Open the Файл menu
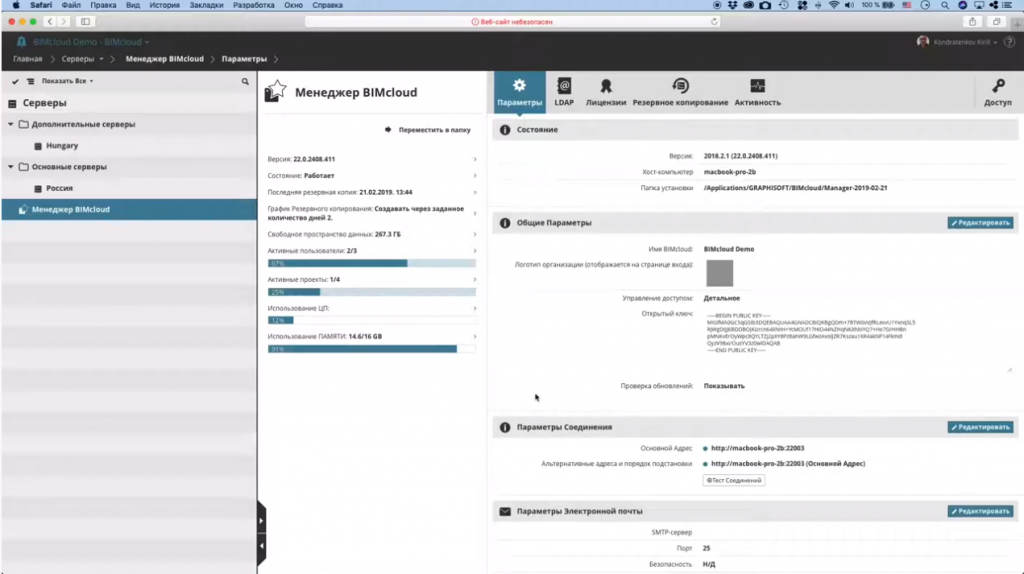The height and width of the screenshot is (574, 1024). tap(71, 5)
